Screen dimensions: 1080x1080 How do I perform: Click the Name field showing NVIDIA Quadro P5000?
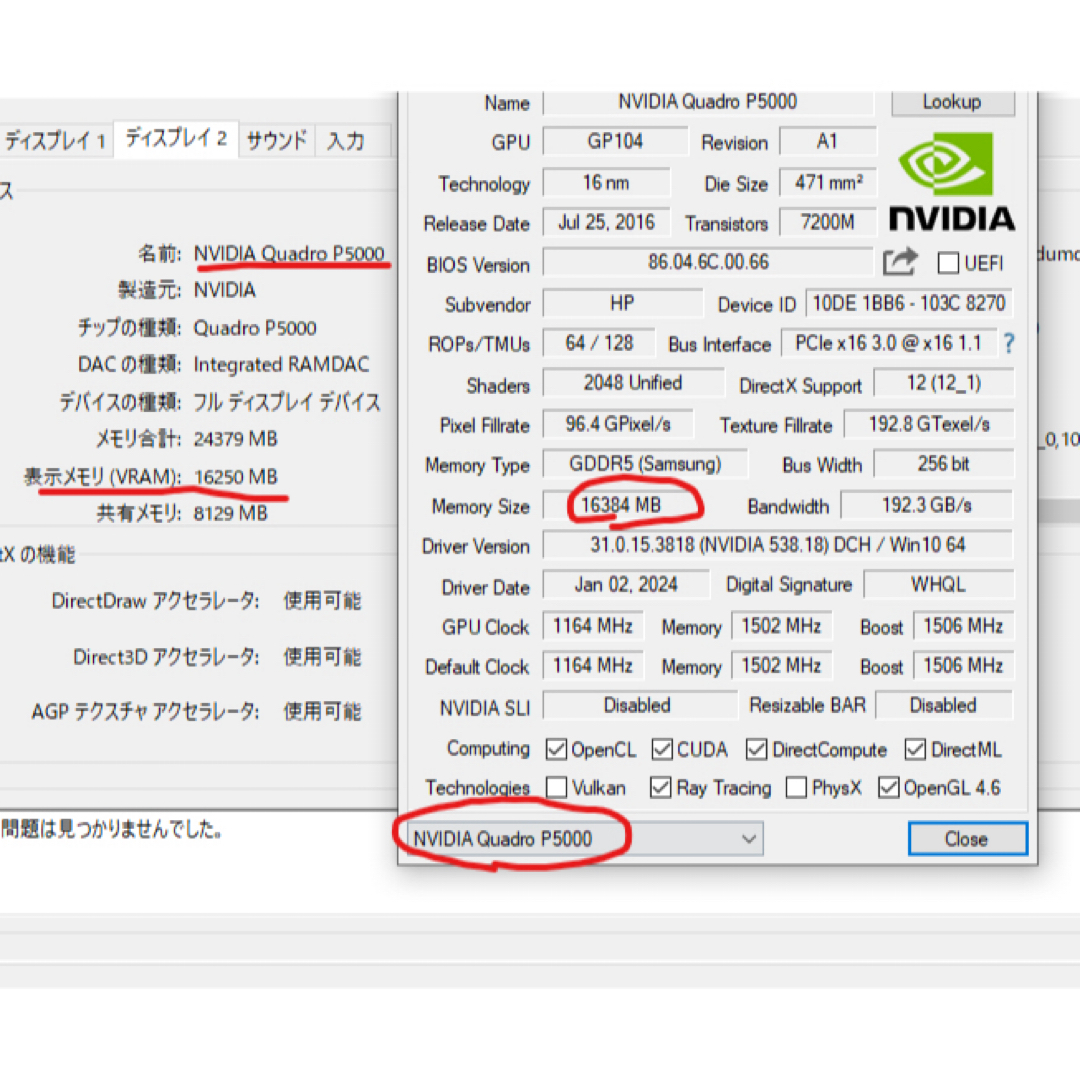pyautogui.click(x=708, y=102)
